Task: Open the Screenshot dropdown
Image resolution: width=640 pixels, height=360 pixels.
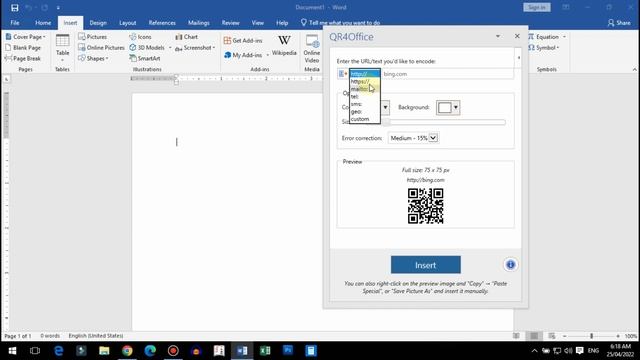Action: tap(195, 48)
